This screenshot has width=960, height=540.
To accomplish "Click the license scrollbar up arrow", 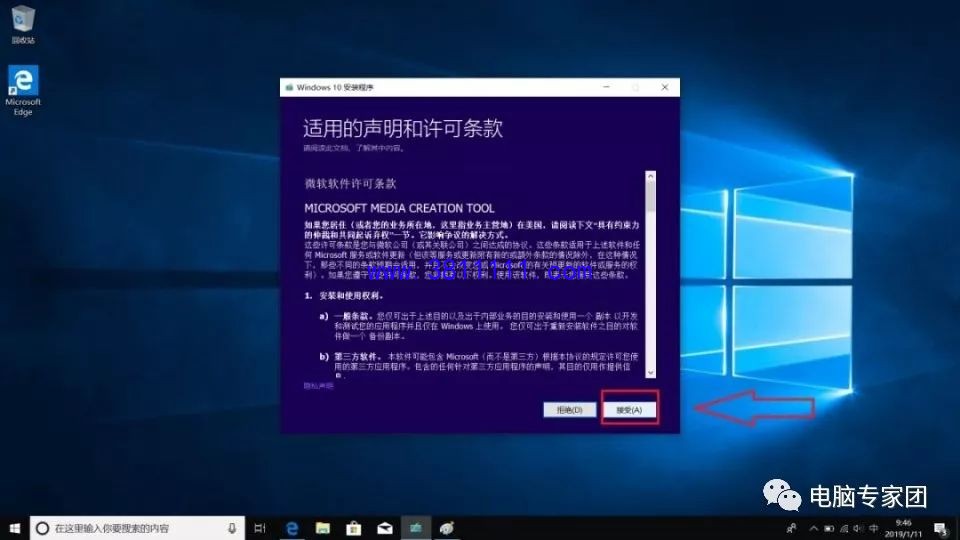I will [650, 176].
